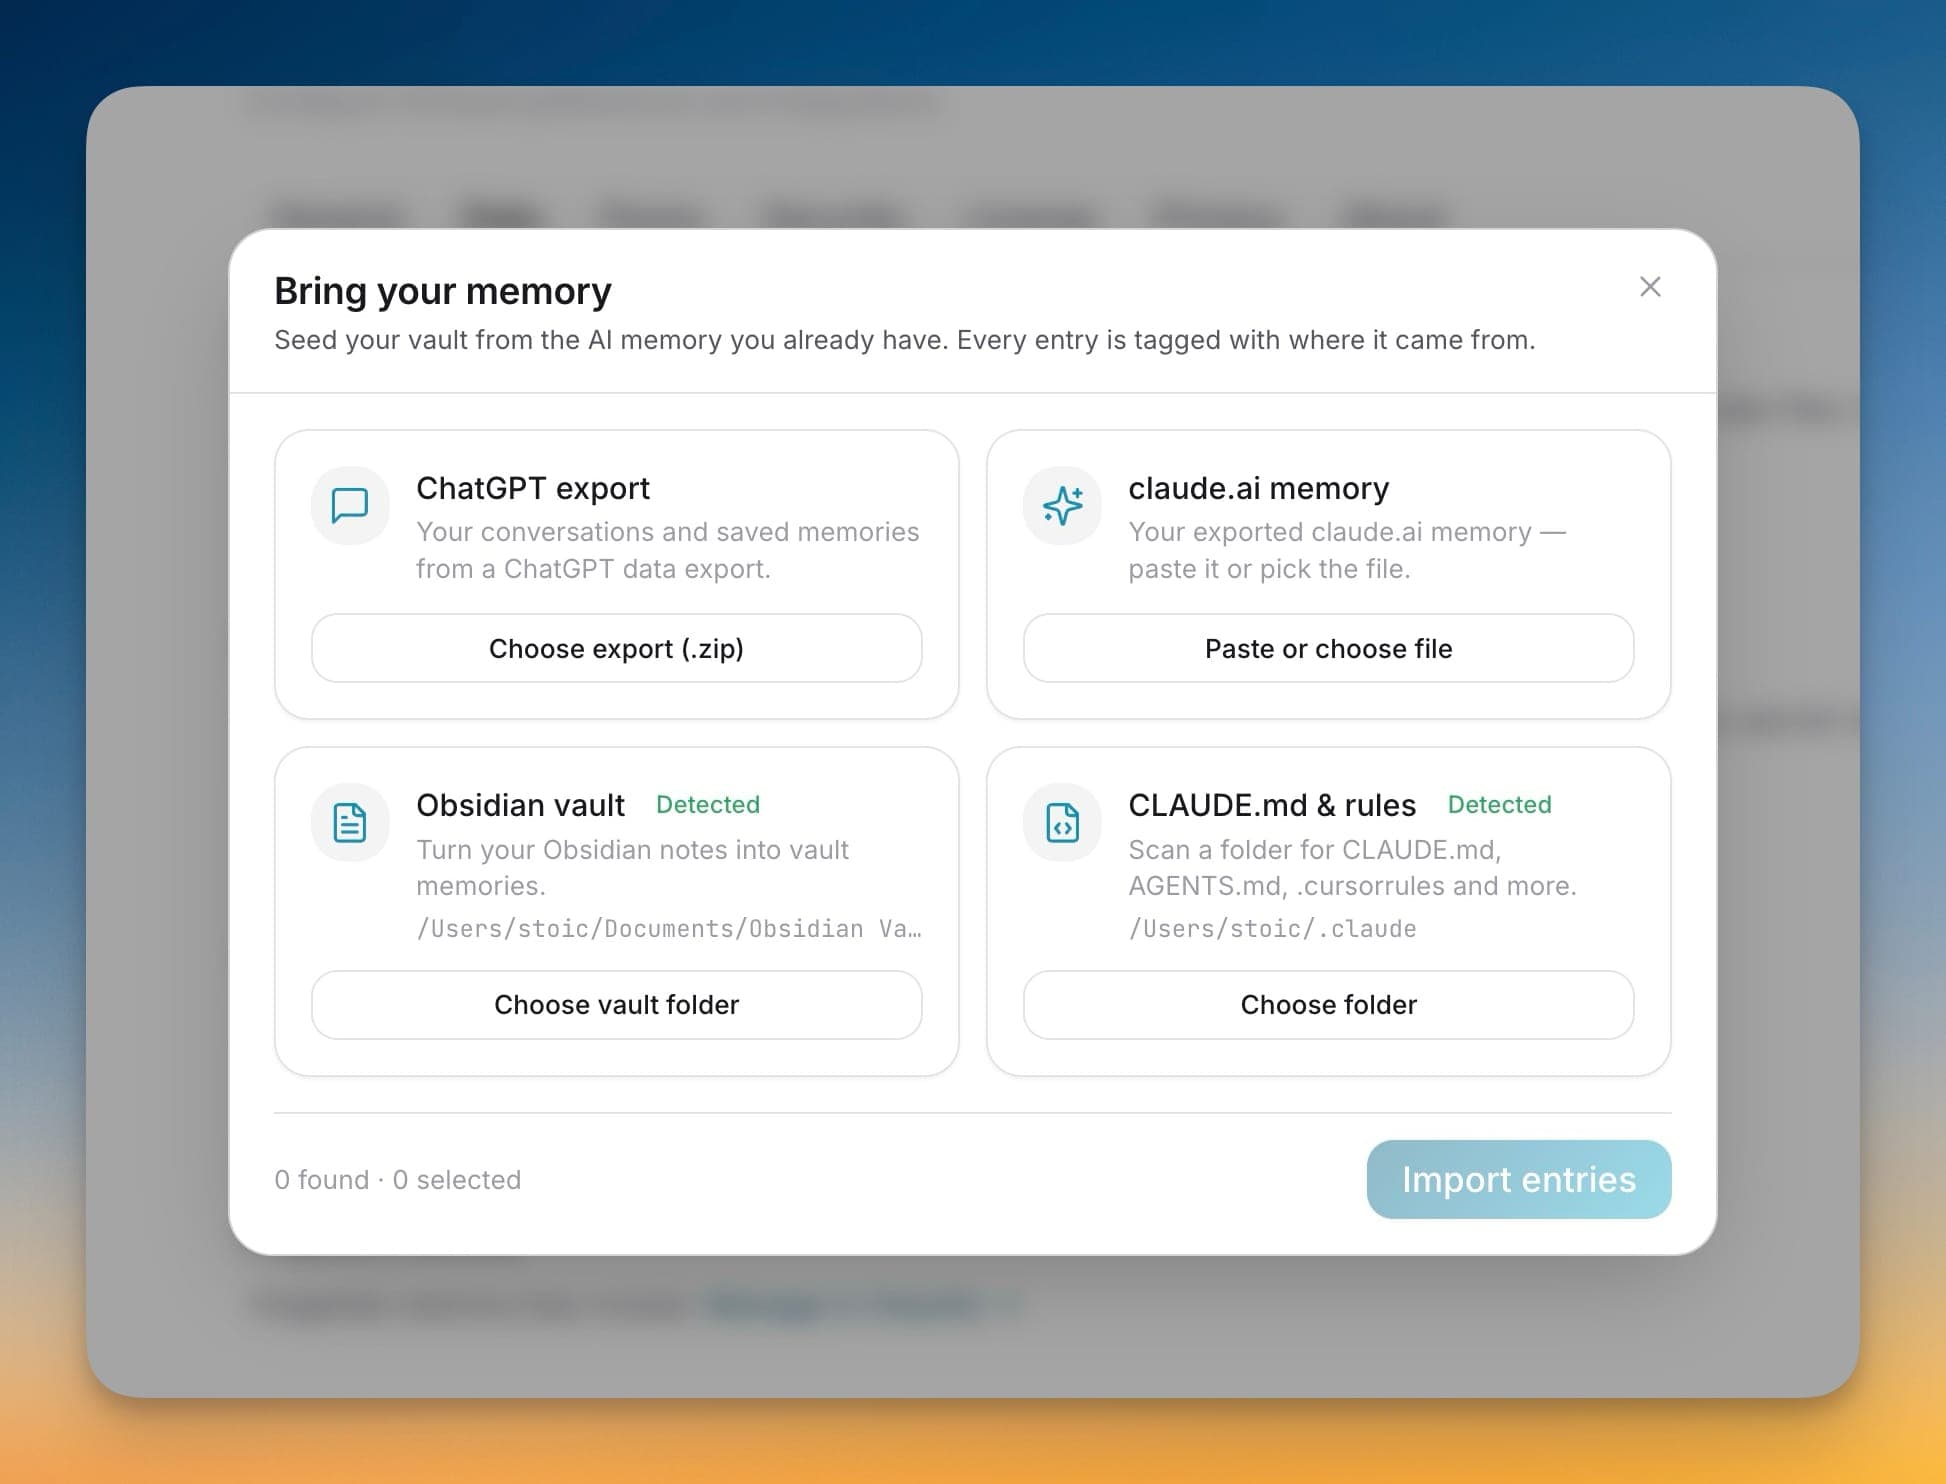Click Choose folder for CLAUDE.md rules
Viewport: 1946px width, 1484px height.
1328,1004
